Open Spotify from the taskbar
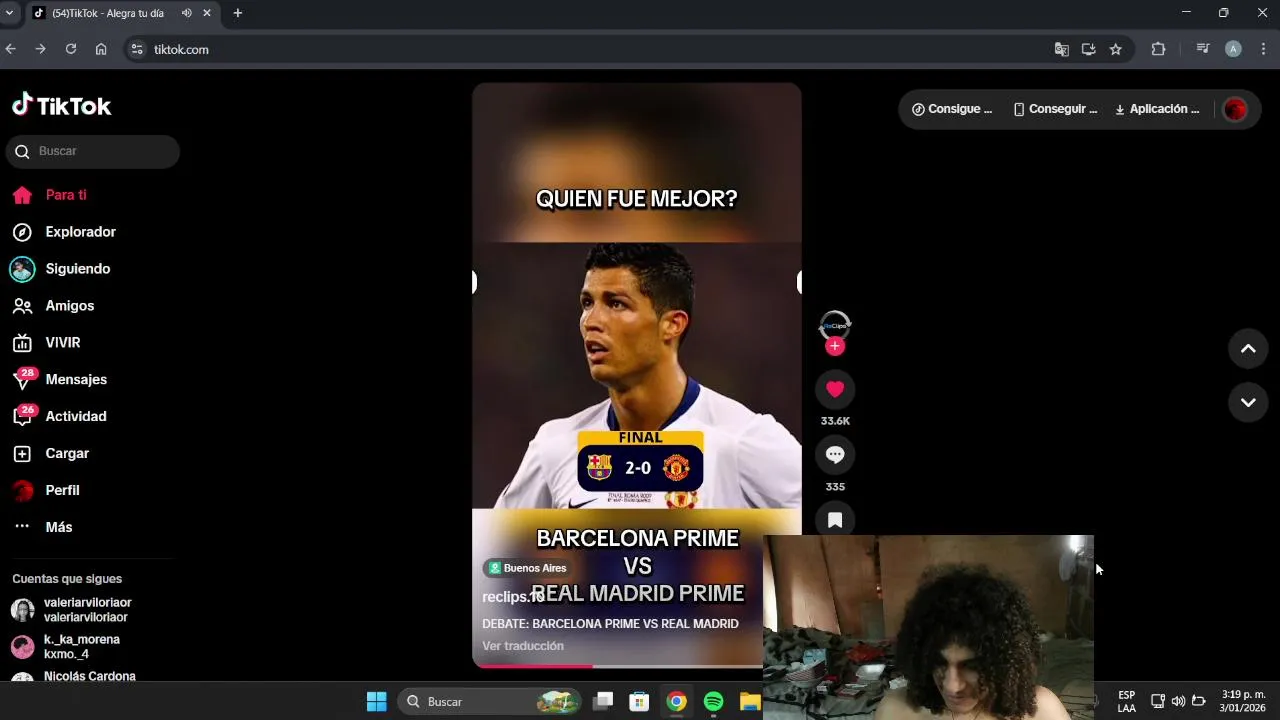Screen dimensions: 1280x720 (713, 702)
